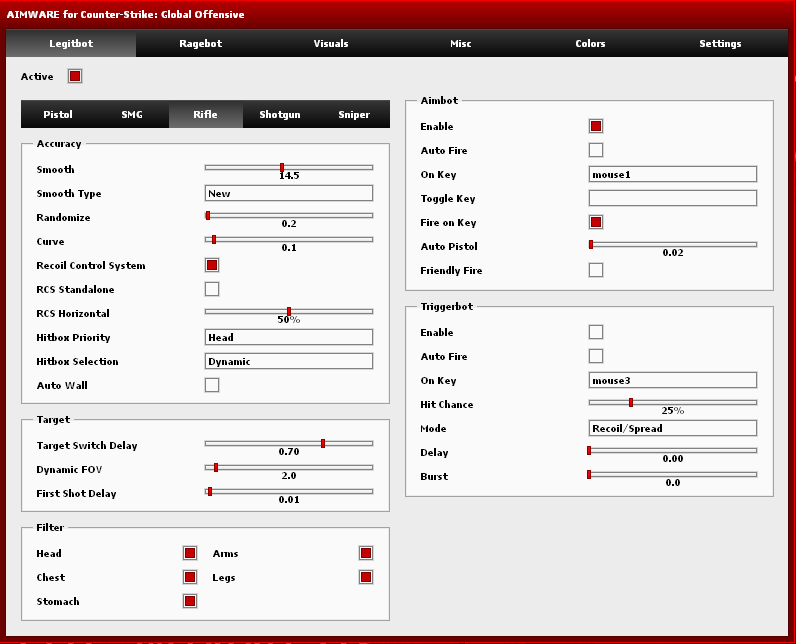
Task: Disable the Recoil Control System checkbox
Action: tap(212, 266)
